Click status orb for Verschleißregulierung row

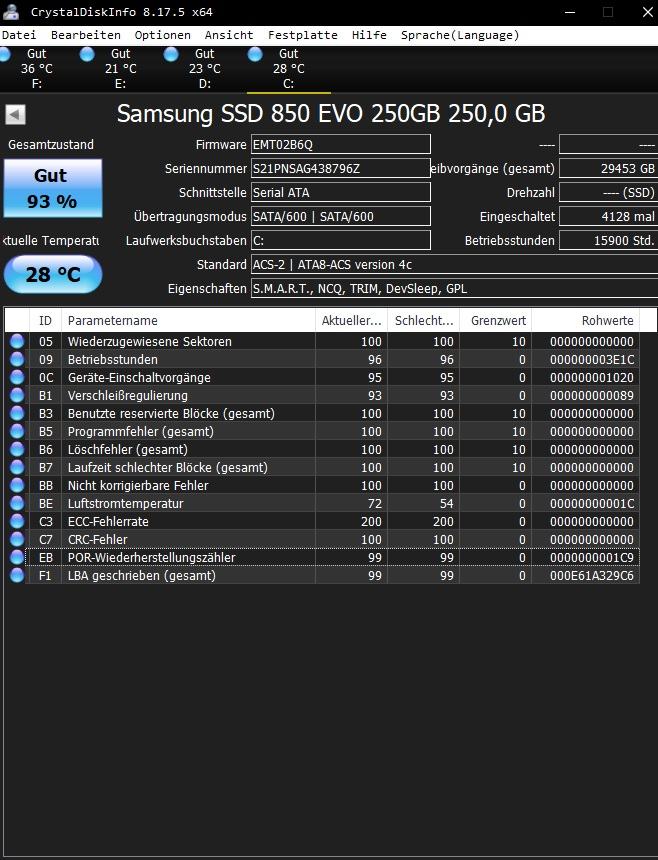point(17,395)
